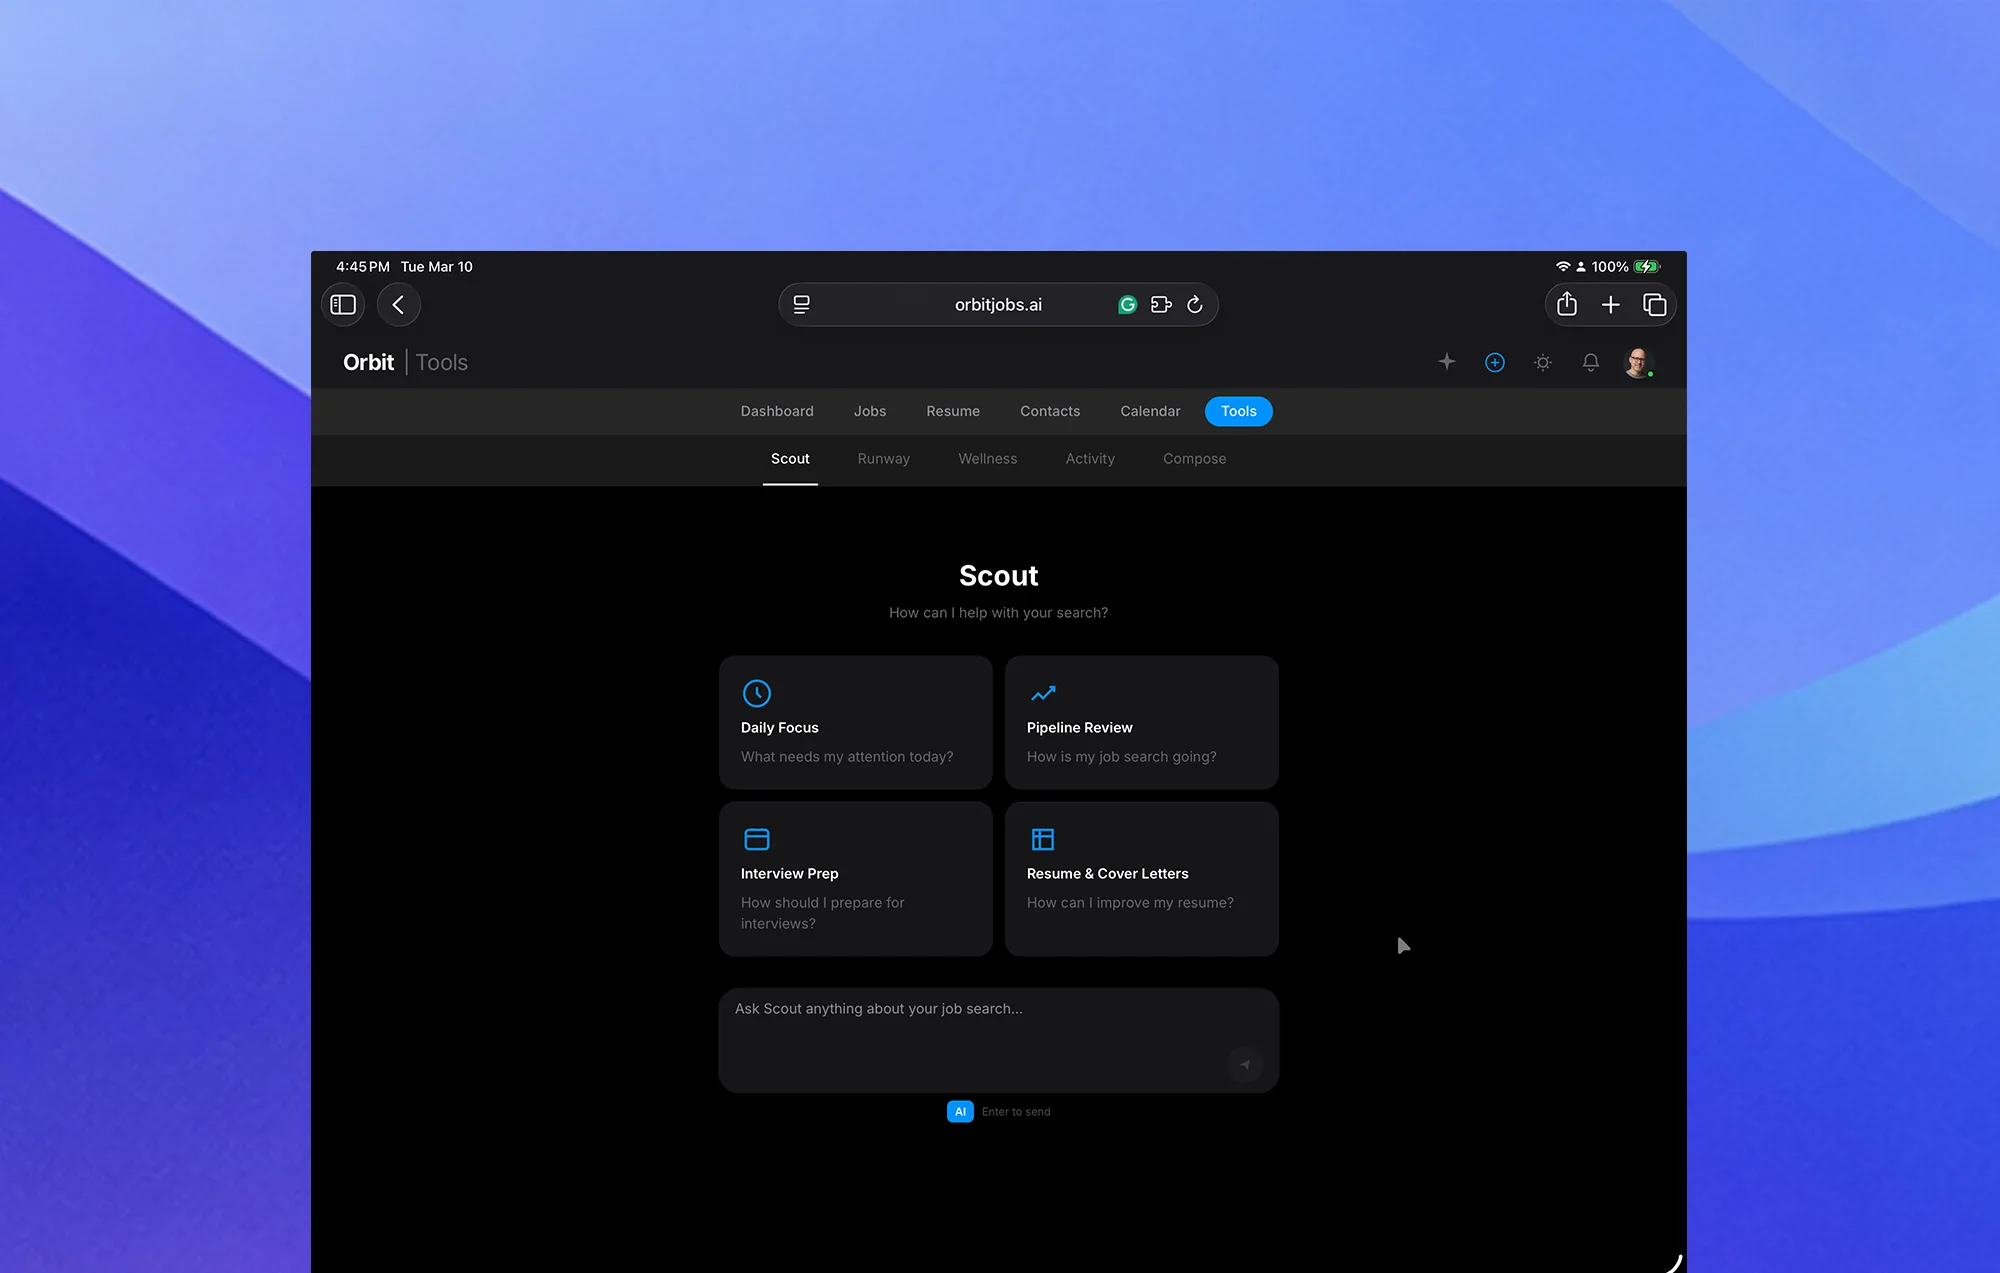This screenshot has width=2000, height=1273.
Task: Open the profile avatar menu
Action: (1638, 362)
